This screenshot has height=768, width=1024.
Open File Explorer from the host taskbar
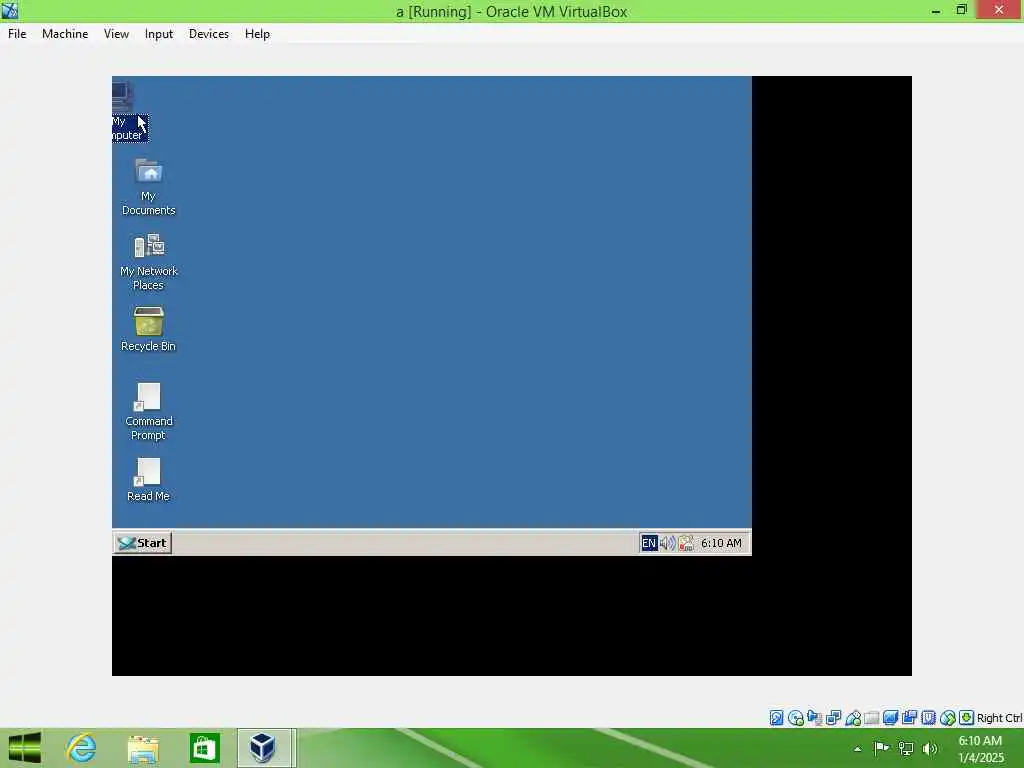click(x=143, y=748)
